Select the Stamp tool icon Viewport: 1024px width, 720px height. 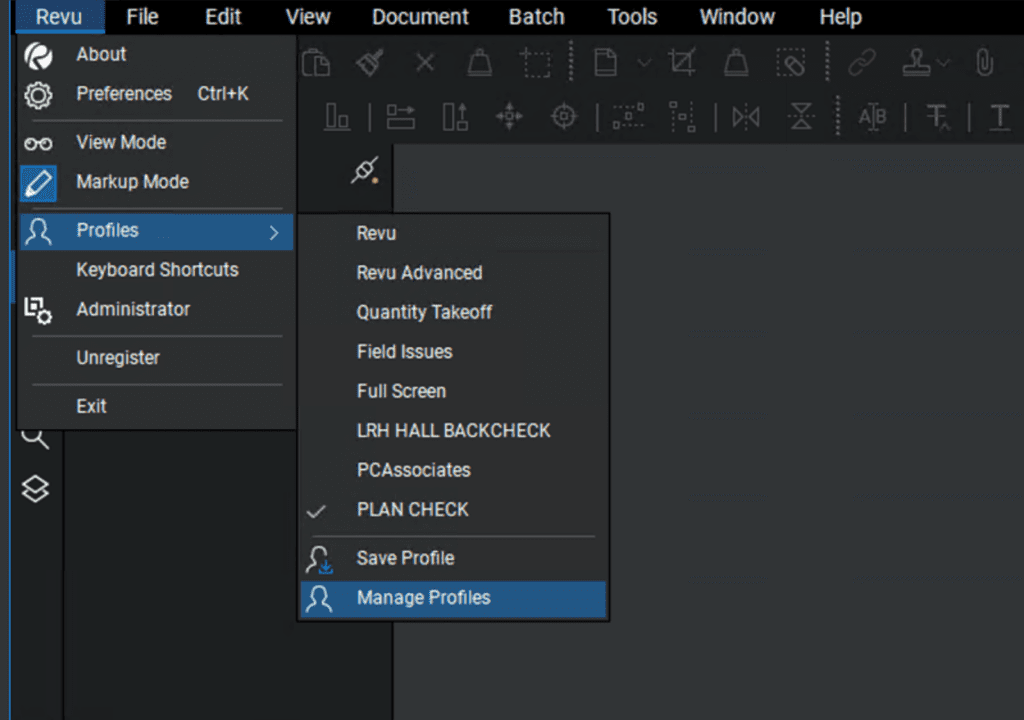[917, 63]
